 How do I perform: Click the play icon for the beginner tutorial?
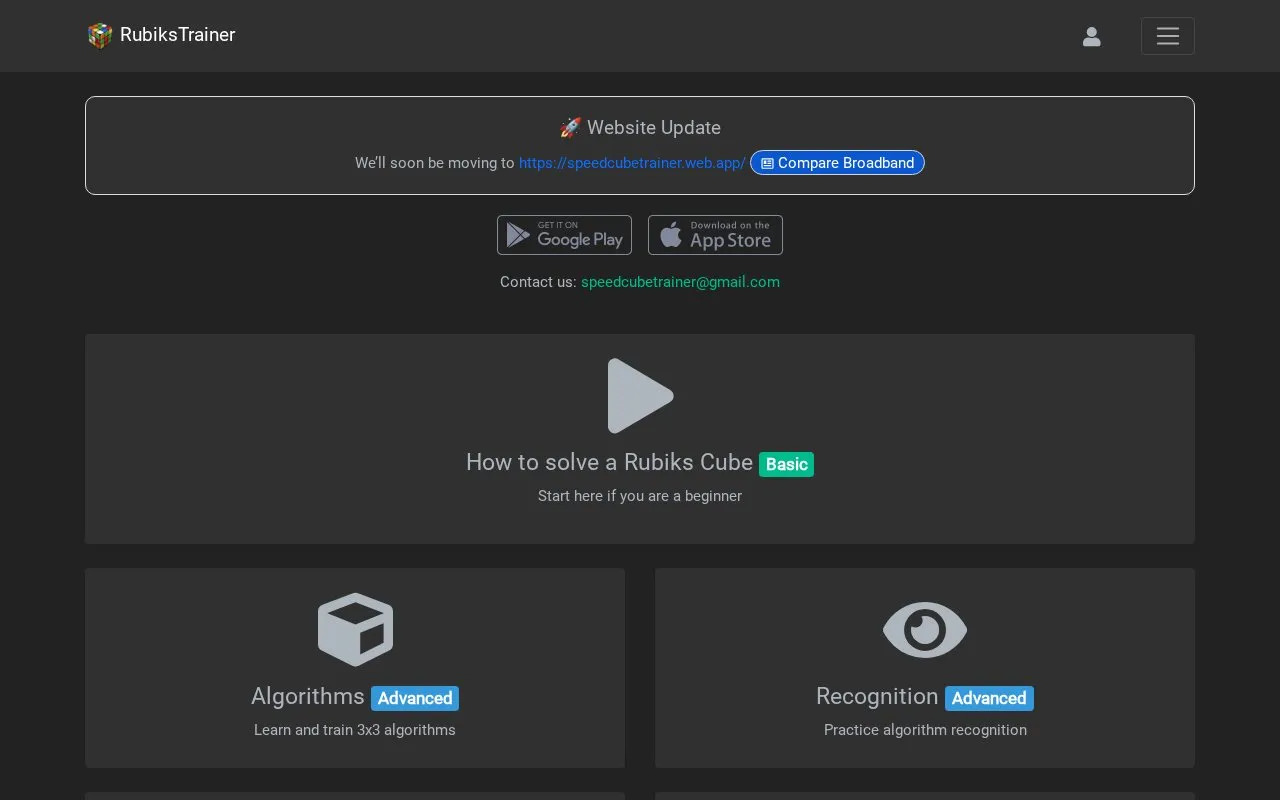pos(640,396)
